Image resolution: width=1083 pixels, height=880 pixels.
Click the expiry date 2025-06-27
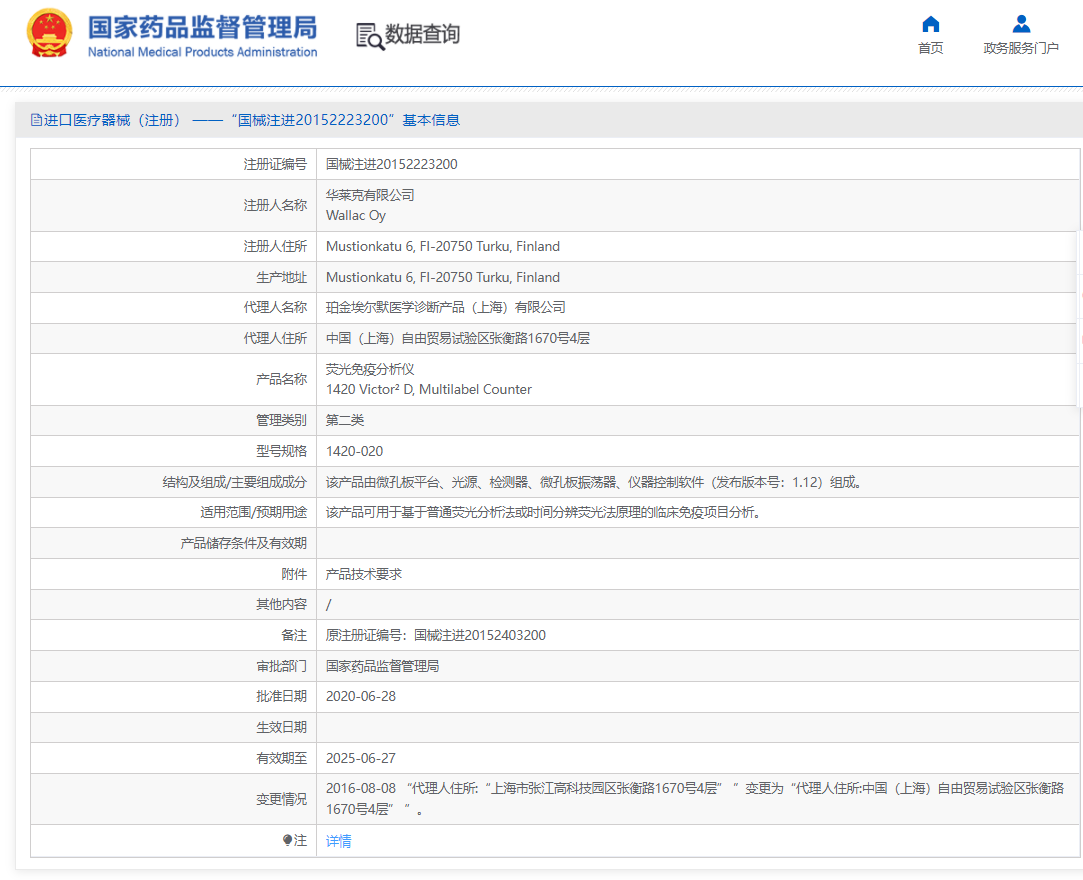361,758
